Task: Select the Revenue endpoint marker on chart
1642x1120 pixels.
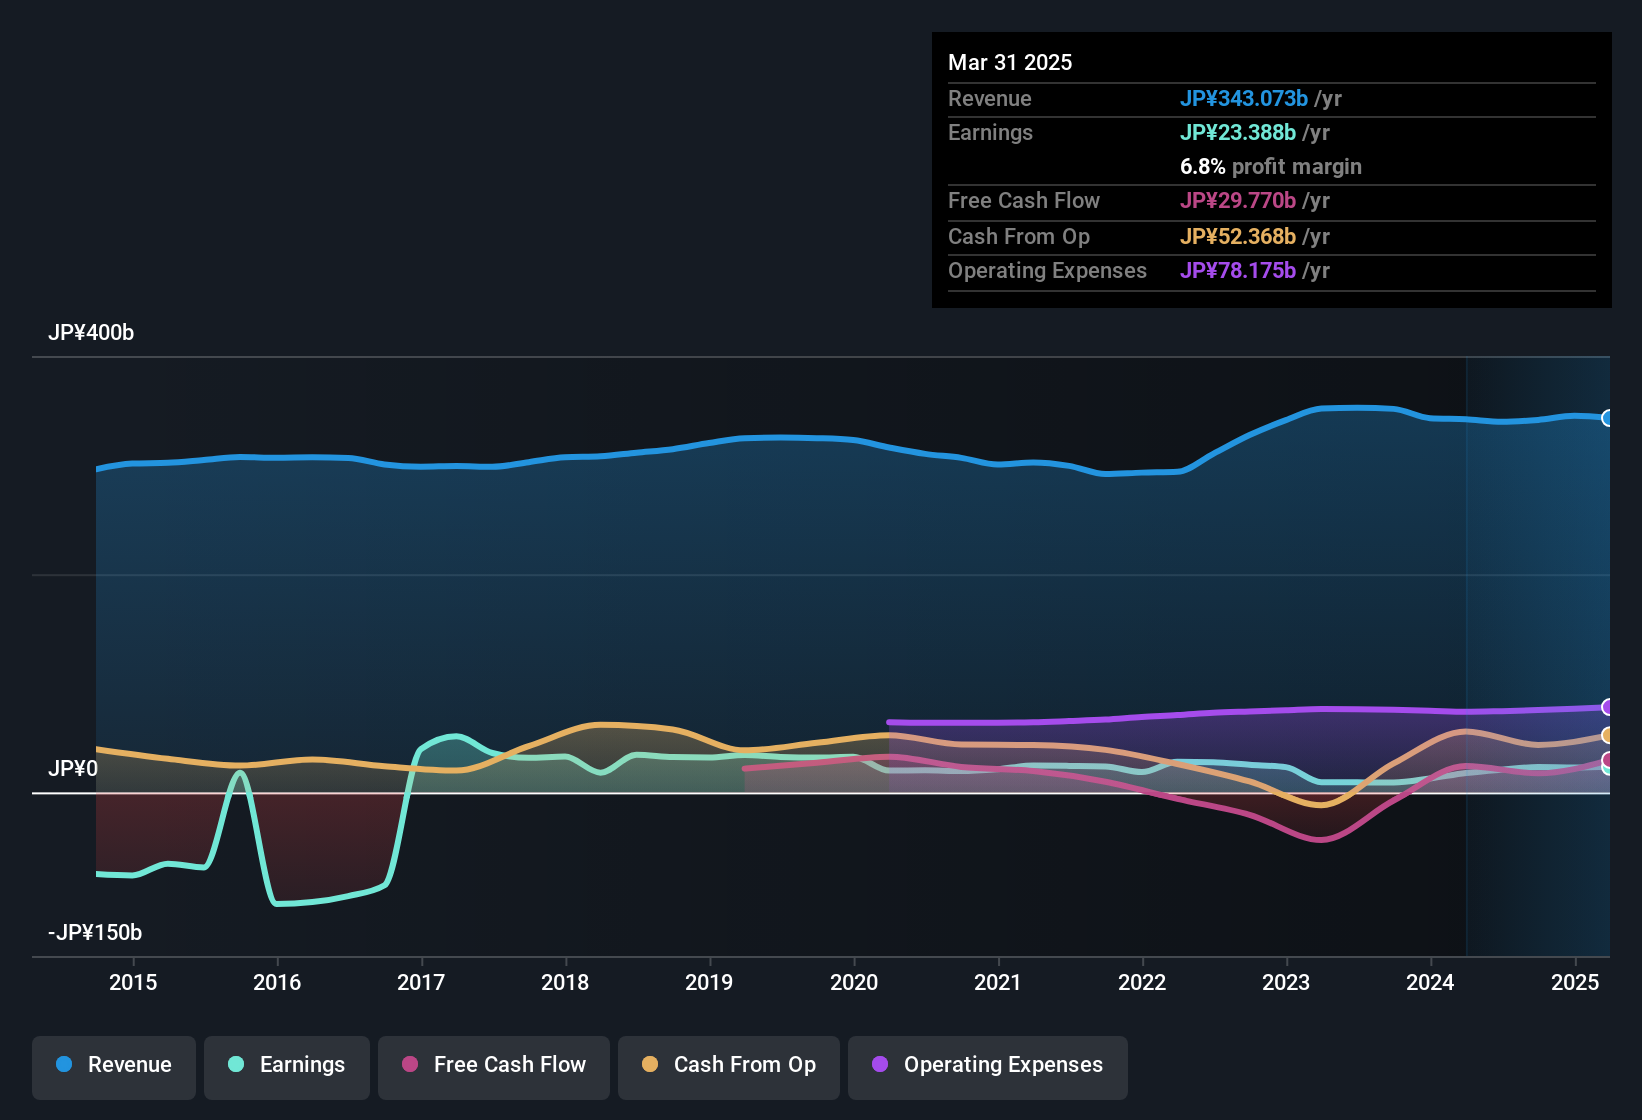Action: coord(1608,418)
